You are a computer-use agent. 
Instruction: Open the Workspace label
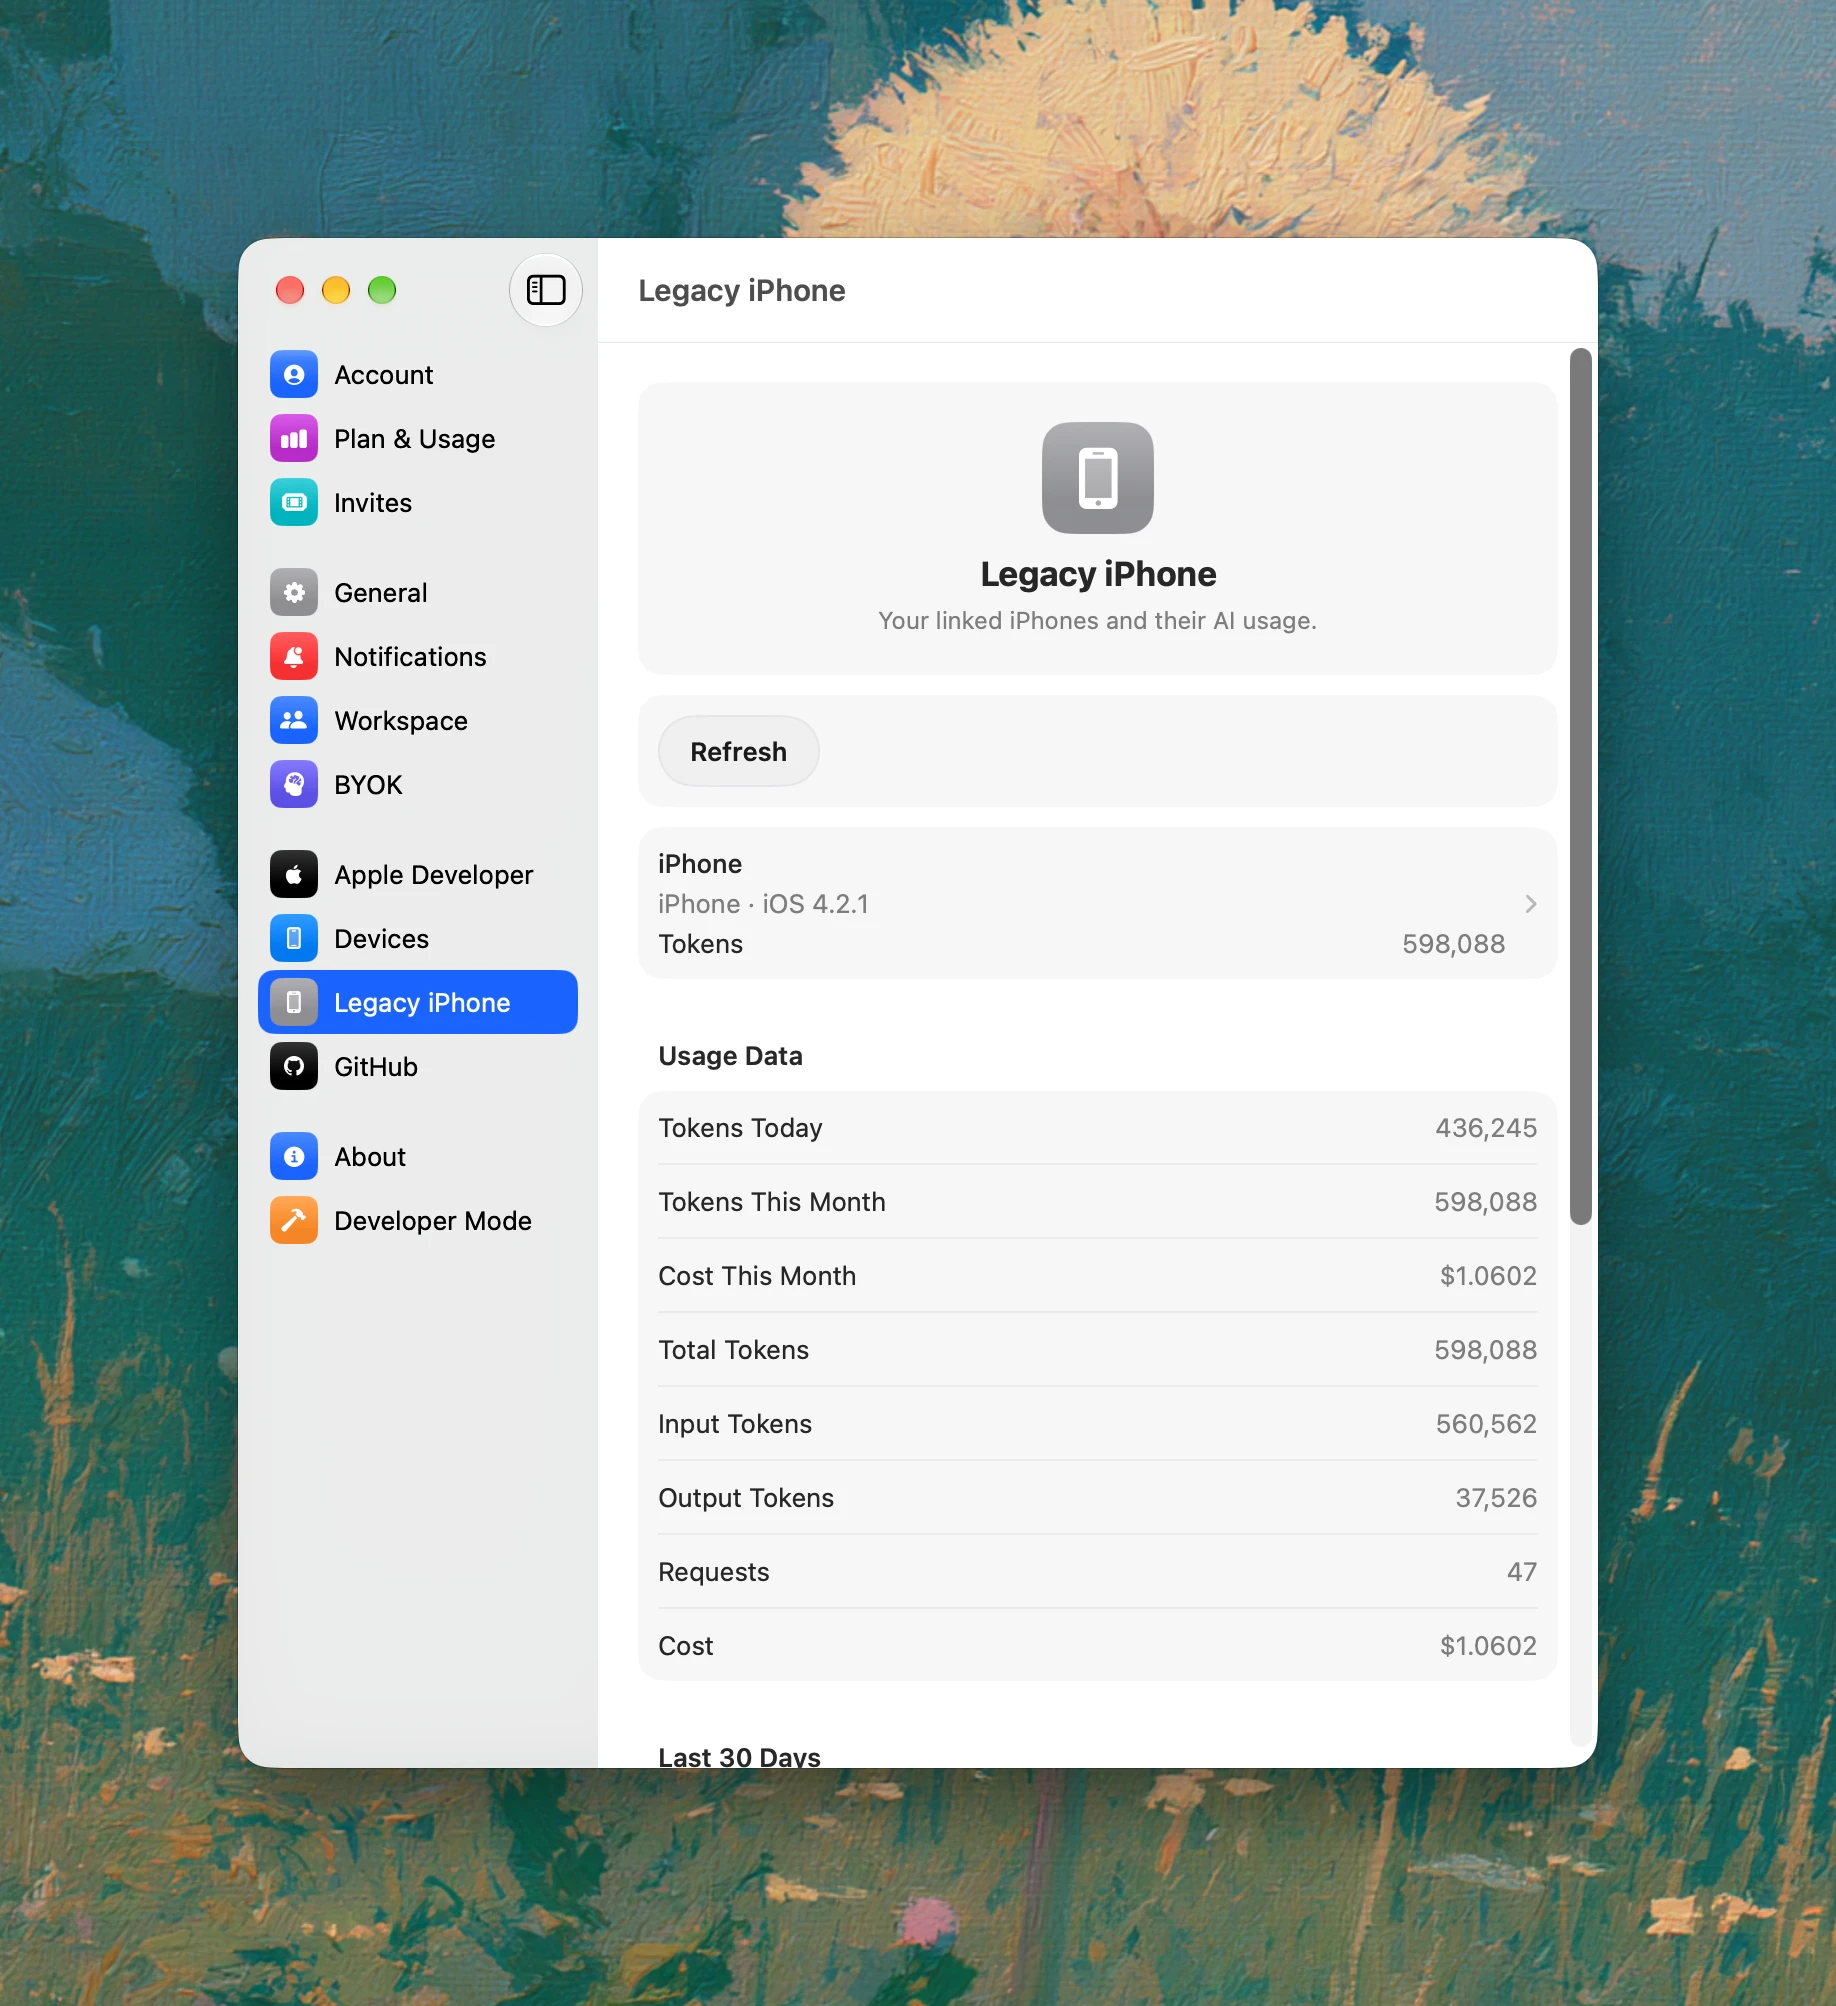pyautogui.click(x=401, y=721)
